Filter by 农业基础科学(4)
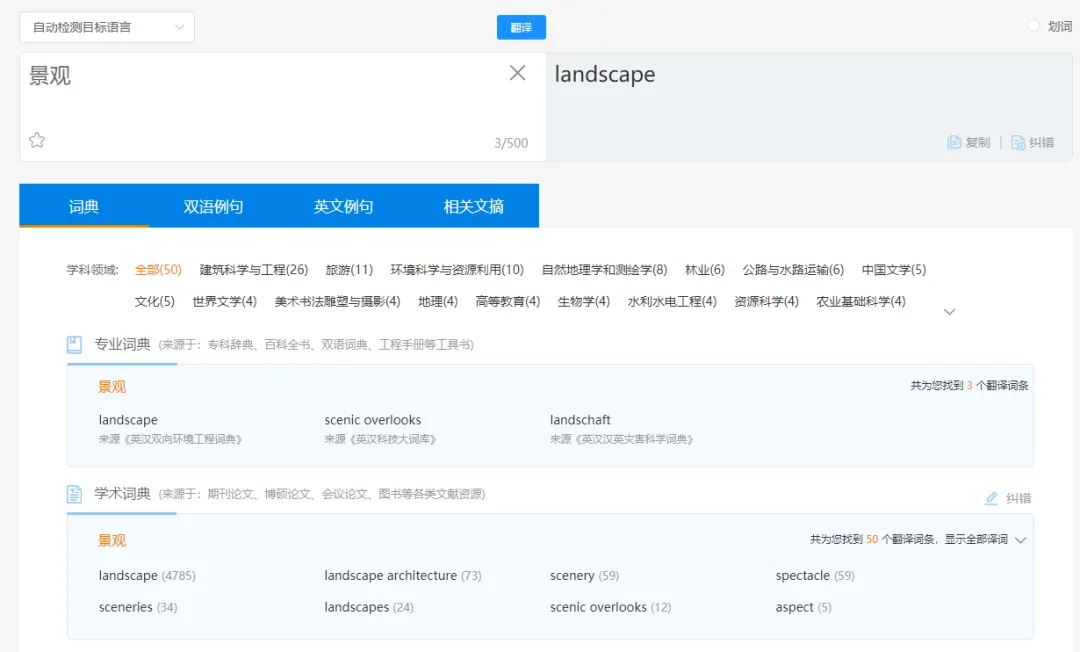Image resolution: width=1080 pixels, height=652 pixels. 861,302
